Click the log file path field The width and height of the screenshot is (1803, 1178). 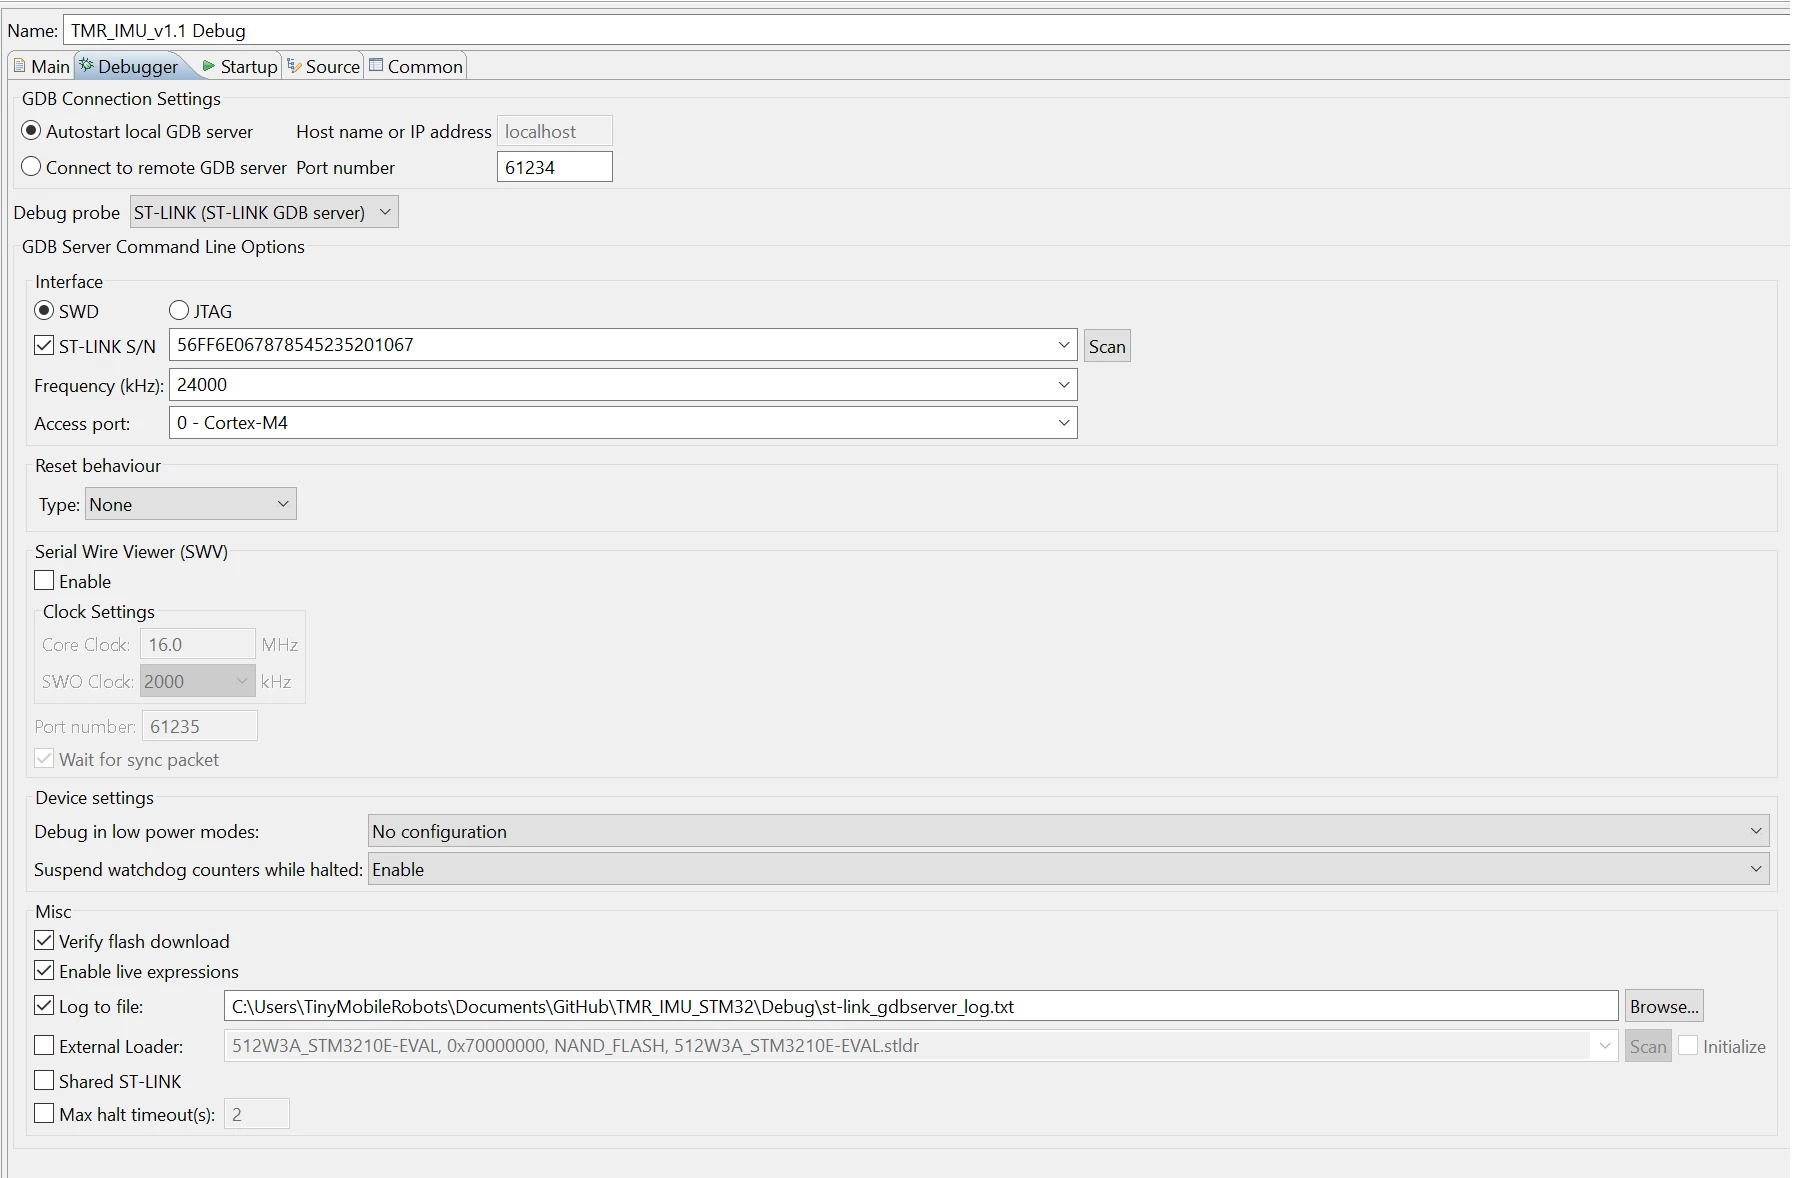tap(921, 1006)
